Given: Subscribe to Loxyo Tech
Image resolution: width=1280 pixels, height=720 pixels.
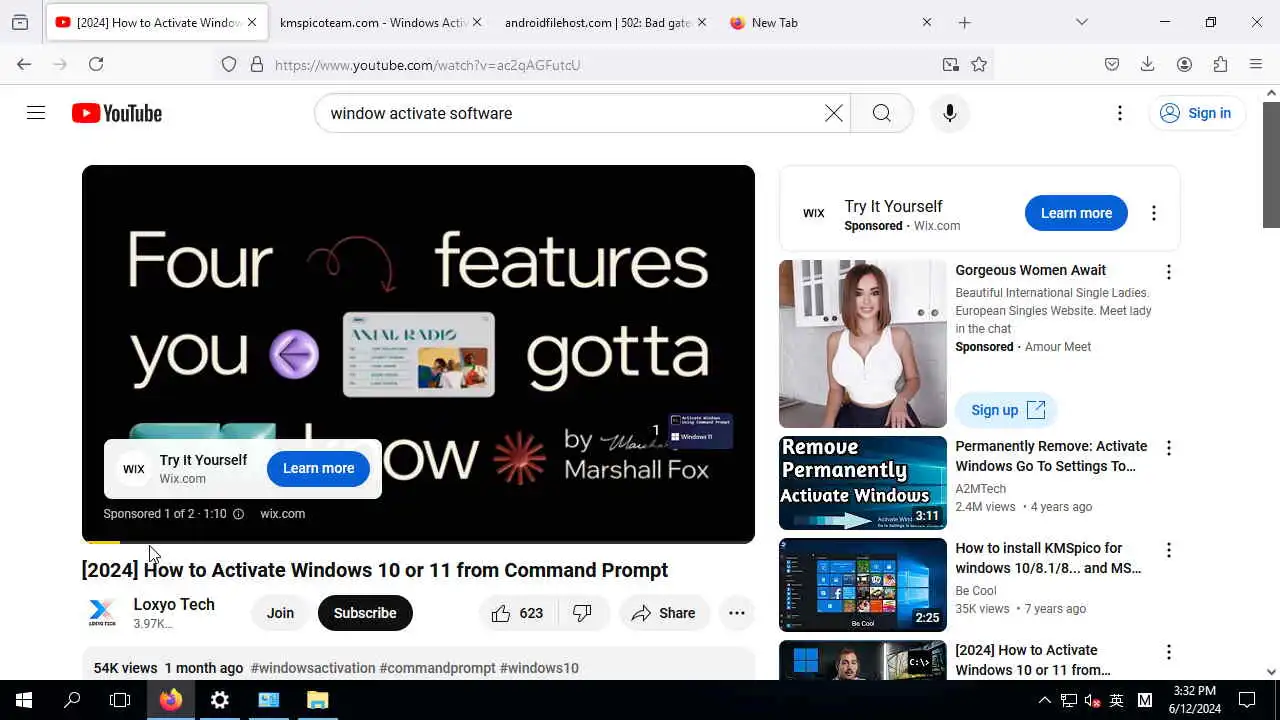Looking at the screenshot, I should 365,613.
